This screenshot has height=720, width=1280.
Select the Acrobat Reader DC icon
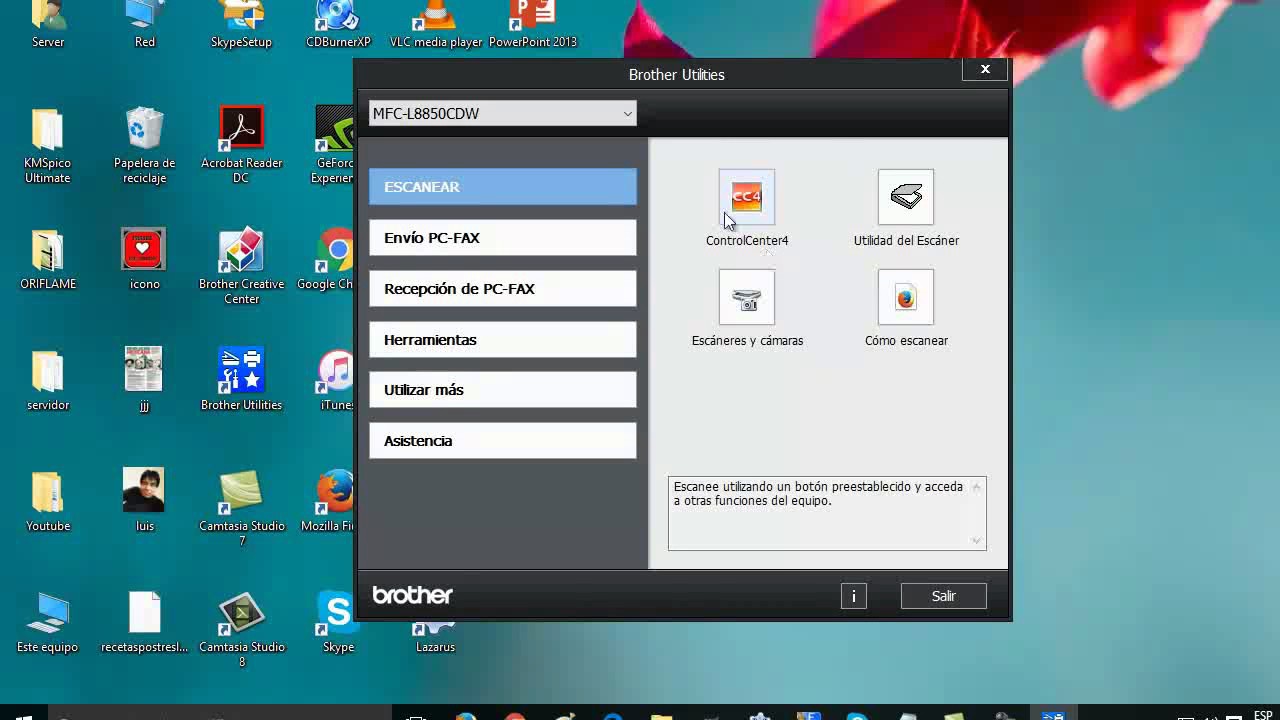coord(241,146)
